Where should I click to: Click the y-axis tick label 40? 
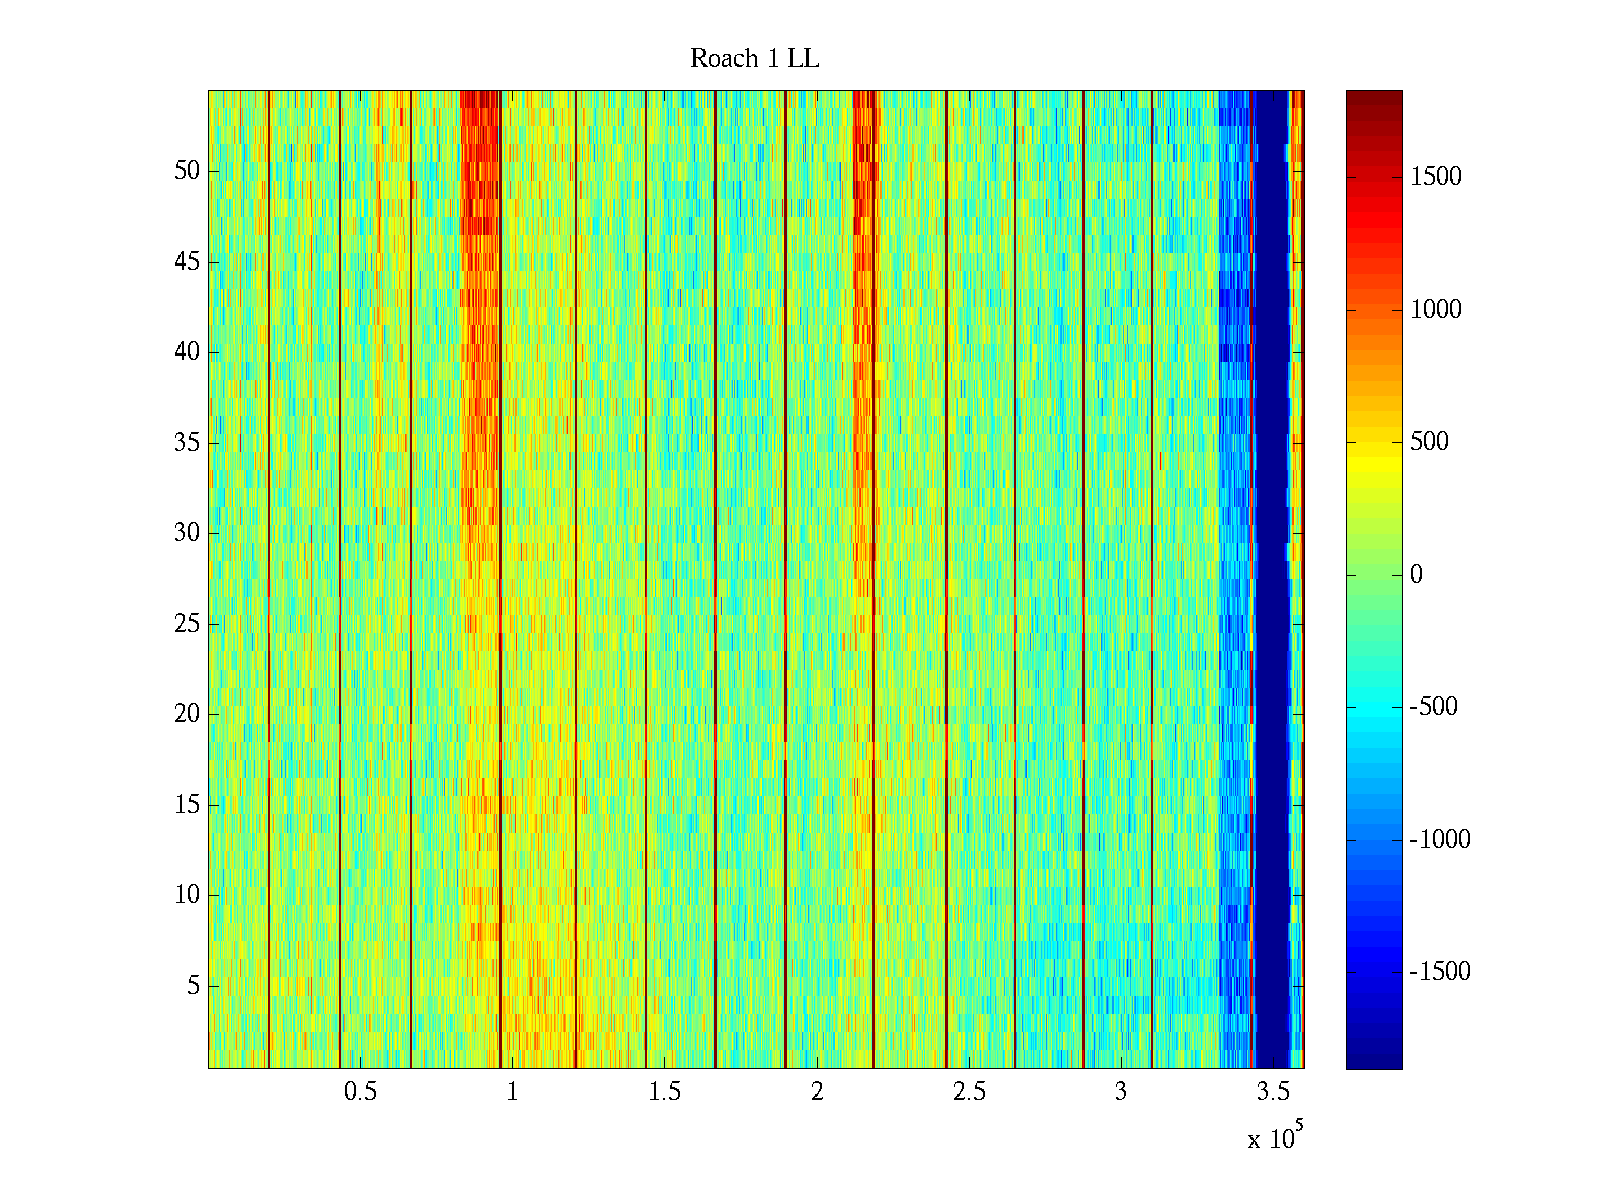click(187, 352)
